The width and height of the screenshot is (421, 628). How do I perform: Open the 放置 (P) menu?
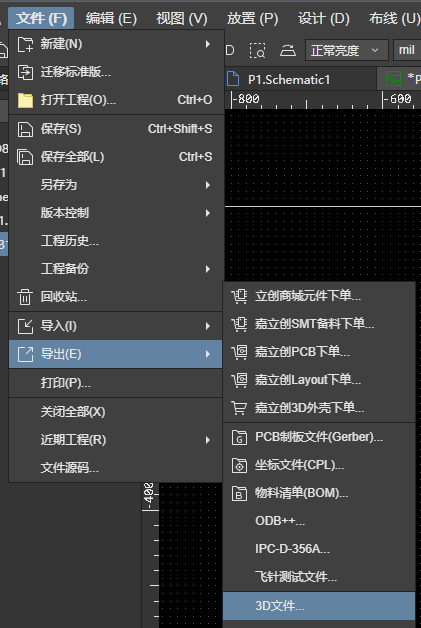[252, 18]
